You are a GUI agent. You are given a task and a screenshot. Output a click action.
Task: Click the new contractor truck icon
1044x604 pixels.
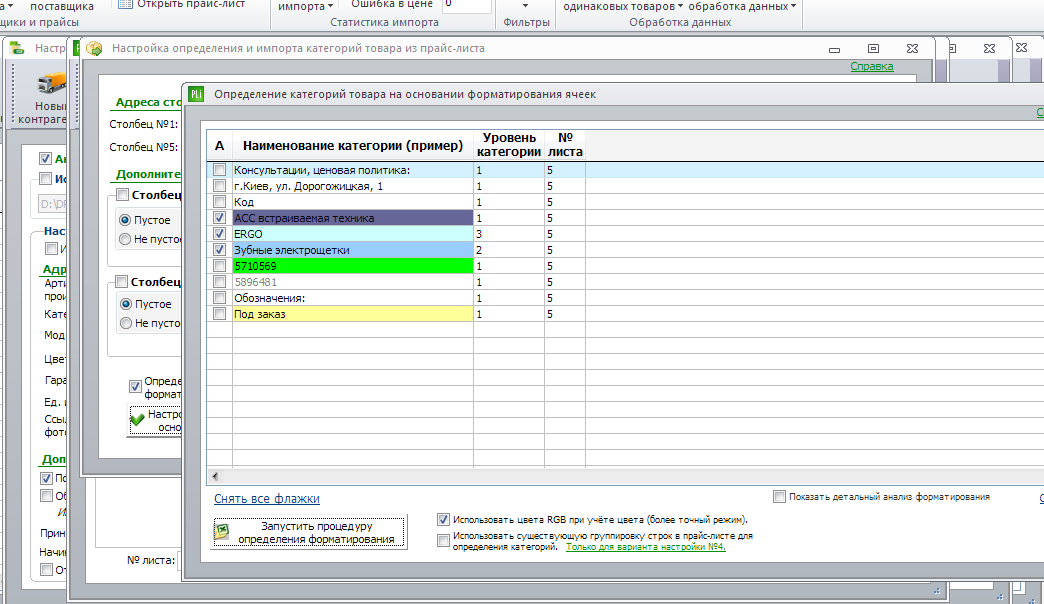click(52, 83)
